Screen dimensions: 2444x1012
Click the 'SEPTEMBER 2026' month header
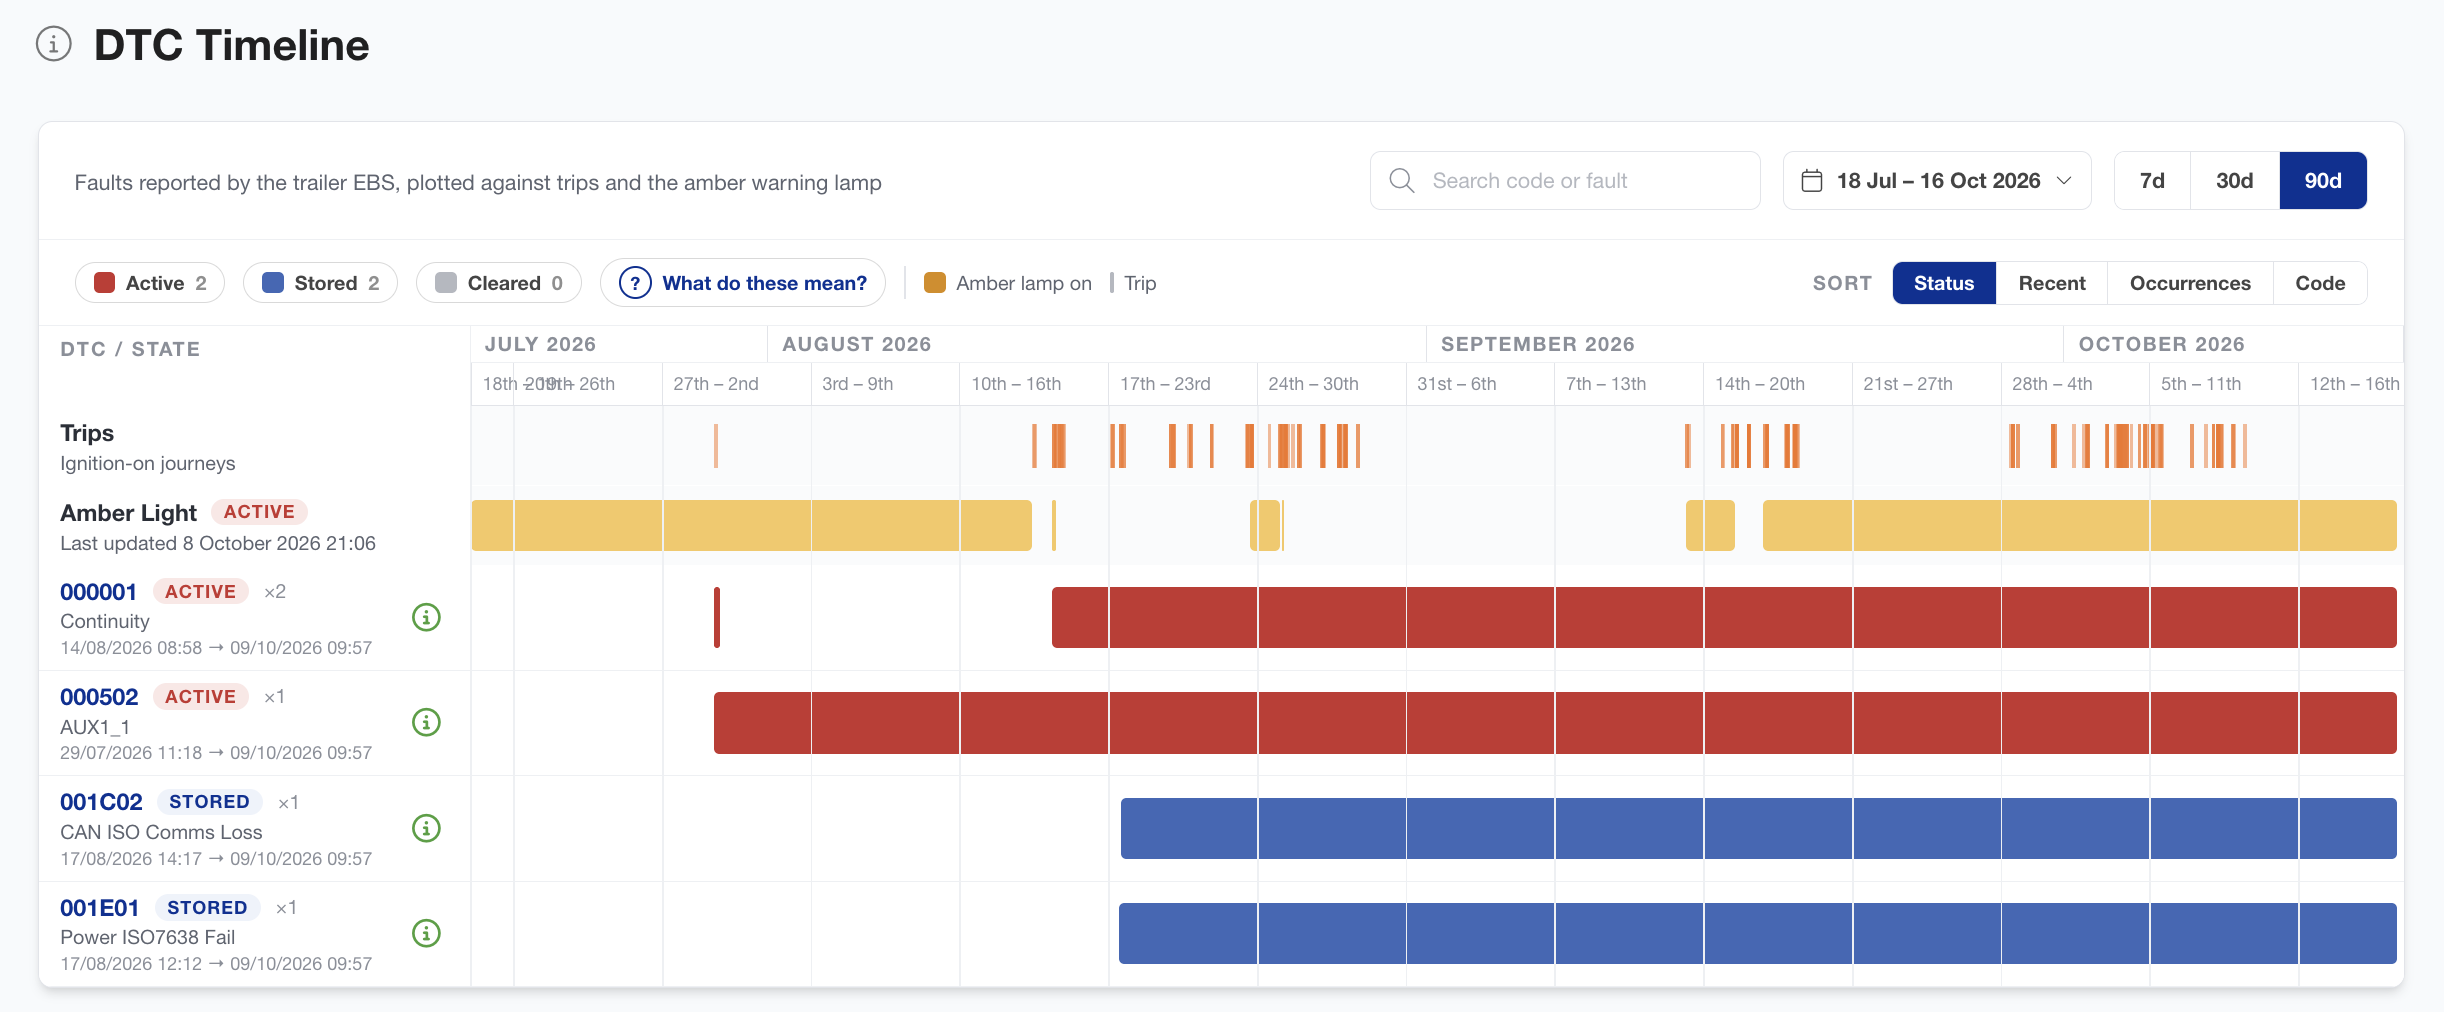pos(1538,344)
